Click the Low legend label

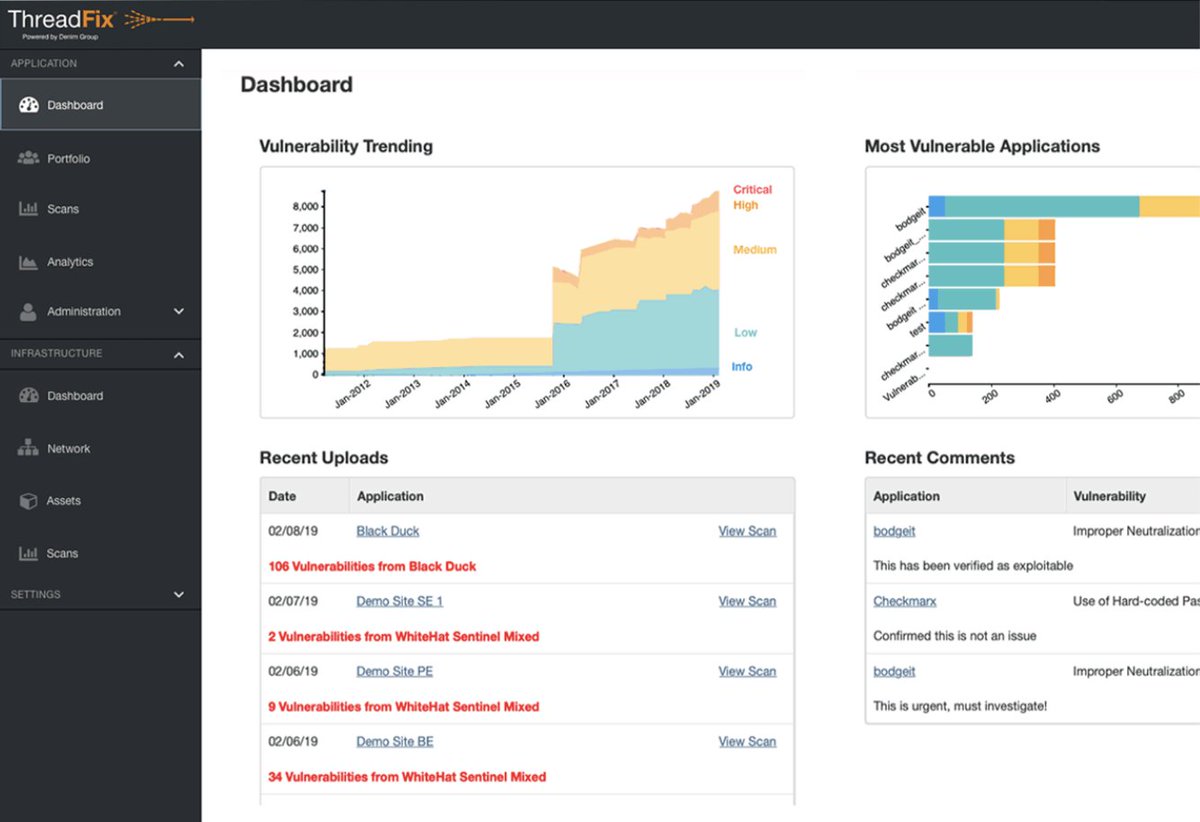[746, 332]
